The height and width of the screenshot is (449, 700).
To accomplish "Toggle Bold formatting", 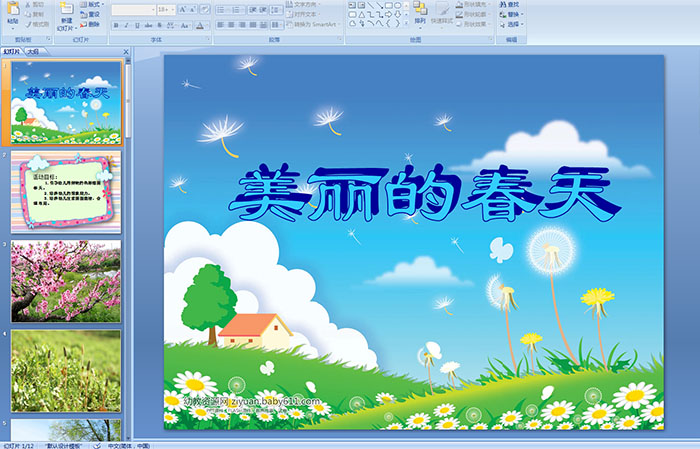I will click(x=116, y=25).
